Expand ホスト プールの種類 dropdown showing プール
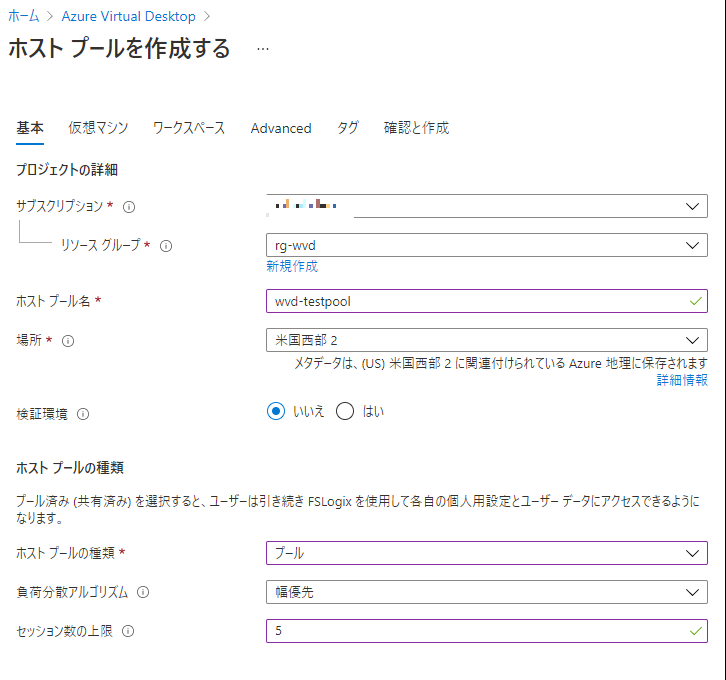Screen dimensions: 726x680 (x=487, y=553)
